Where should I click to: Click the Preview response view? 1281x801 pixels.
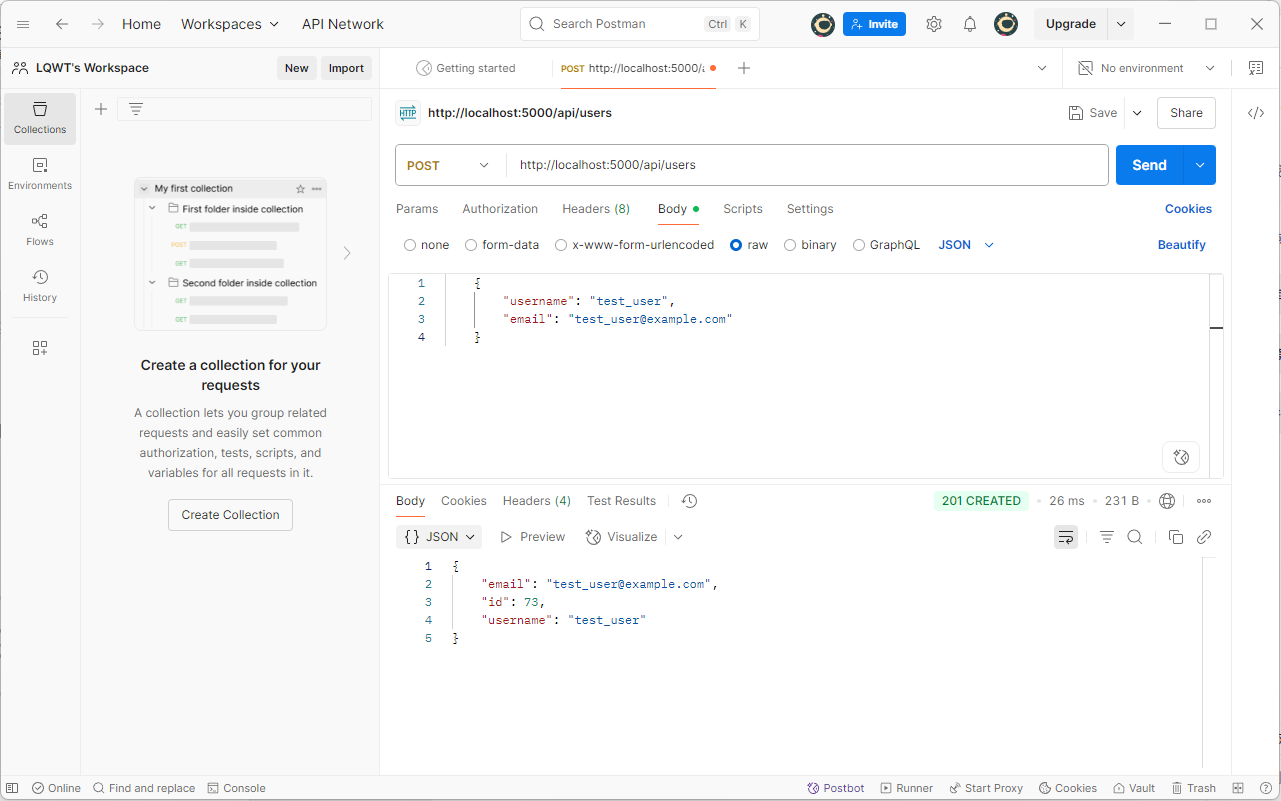(x=533, y=537)
